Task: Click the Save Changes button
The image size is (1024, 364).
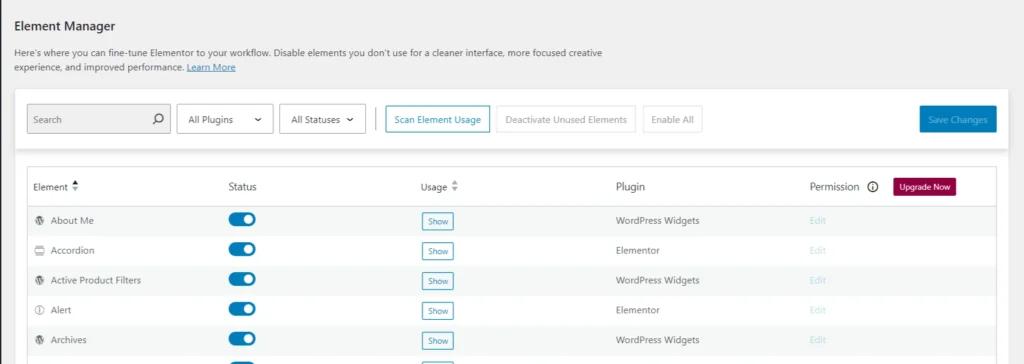Action: (x=958, y=120)
